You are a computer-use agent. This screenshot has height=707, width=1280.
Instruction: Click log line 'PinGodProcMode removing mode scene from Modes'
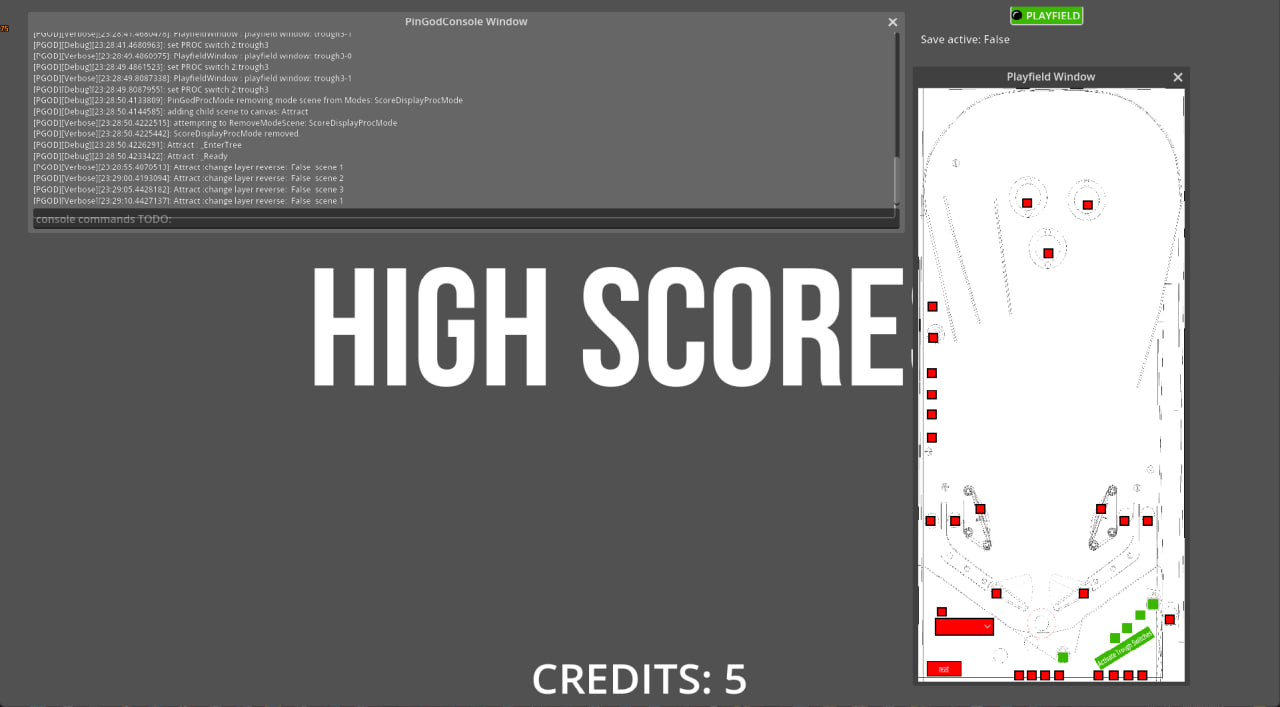248,101
